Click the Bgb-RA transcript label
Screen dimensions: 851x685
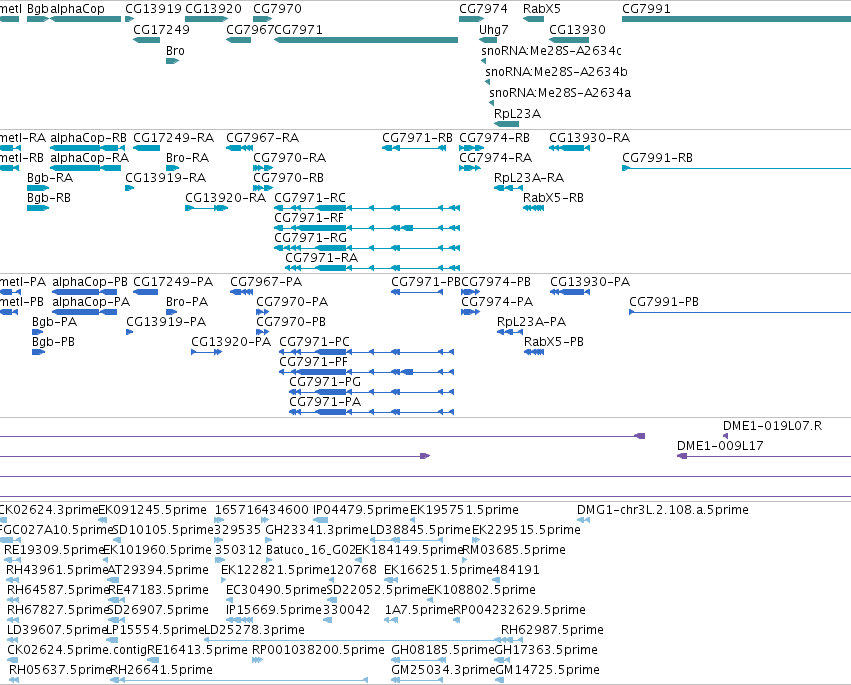tap(50, 178)
